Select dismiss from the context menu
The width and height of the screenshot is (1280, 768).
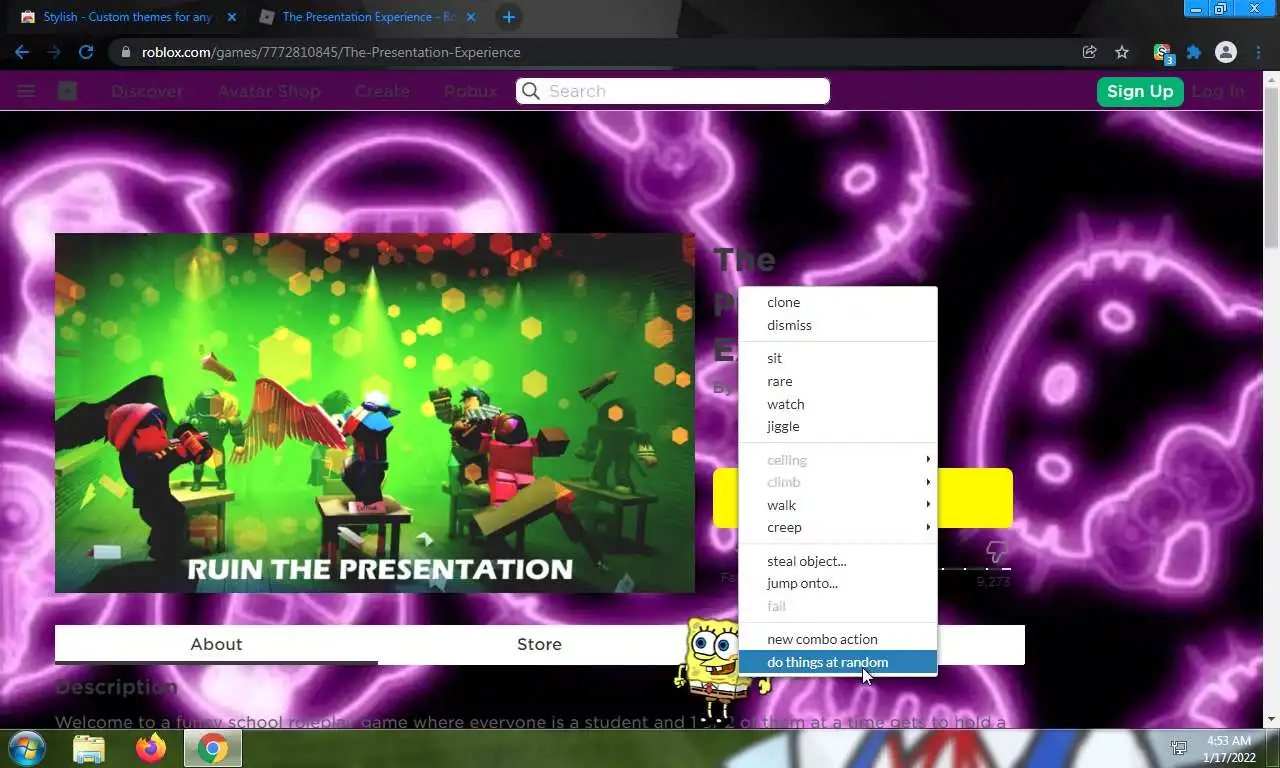point(837,325)
